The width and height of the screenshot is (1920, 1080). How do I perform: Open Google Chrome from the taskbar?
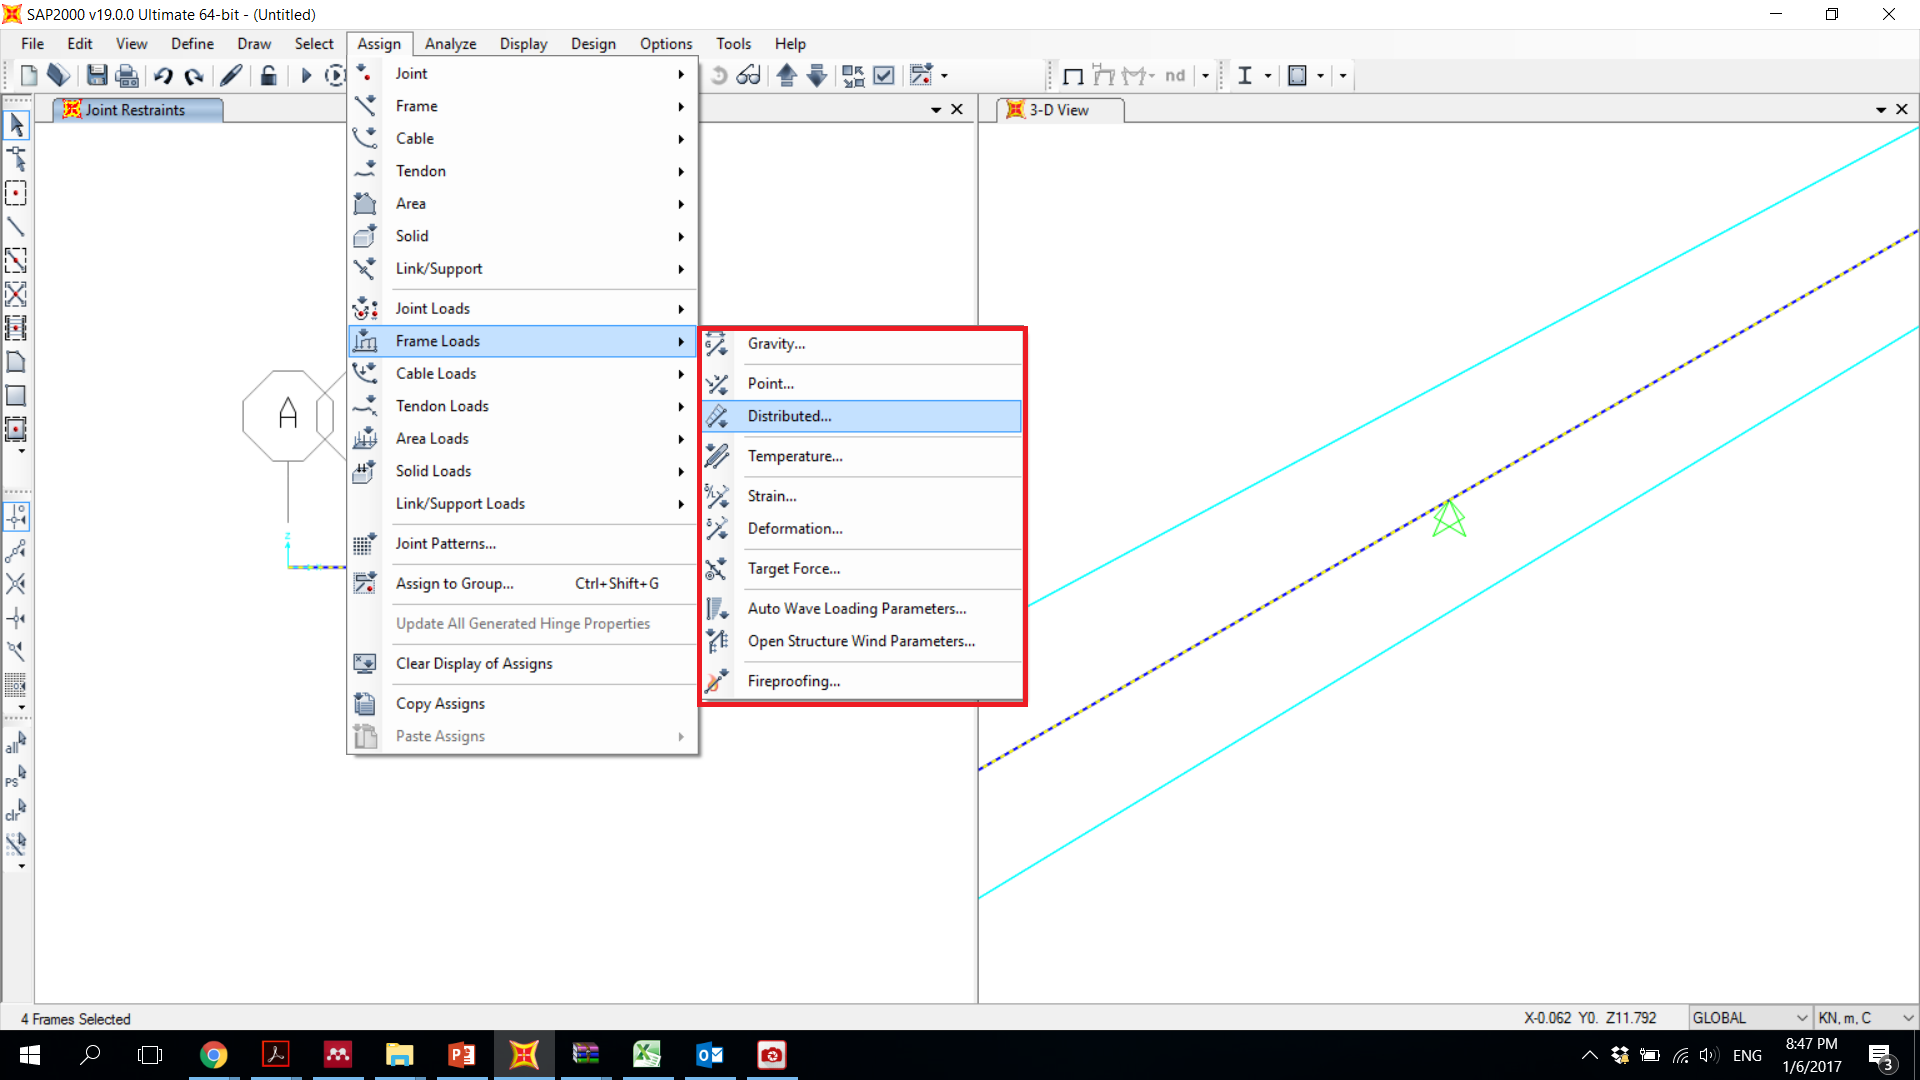pos(213,1055)
